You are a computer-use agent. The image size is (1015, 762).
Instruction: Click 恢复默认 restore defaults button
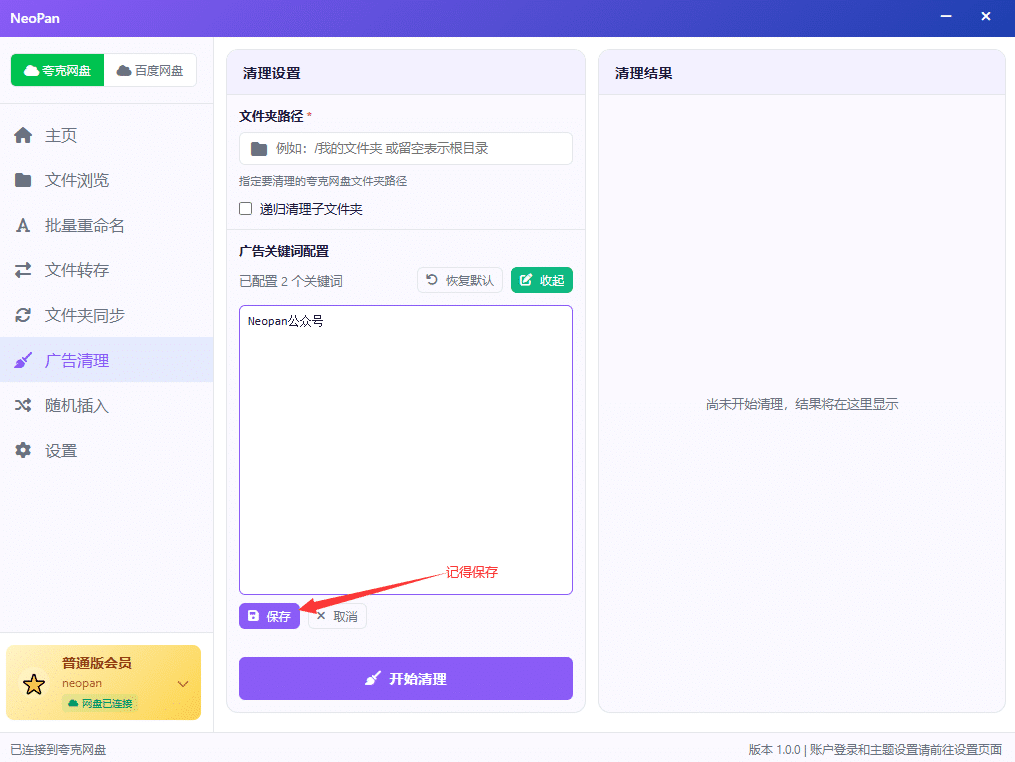[x=460, y=280]
